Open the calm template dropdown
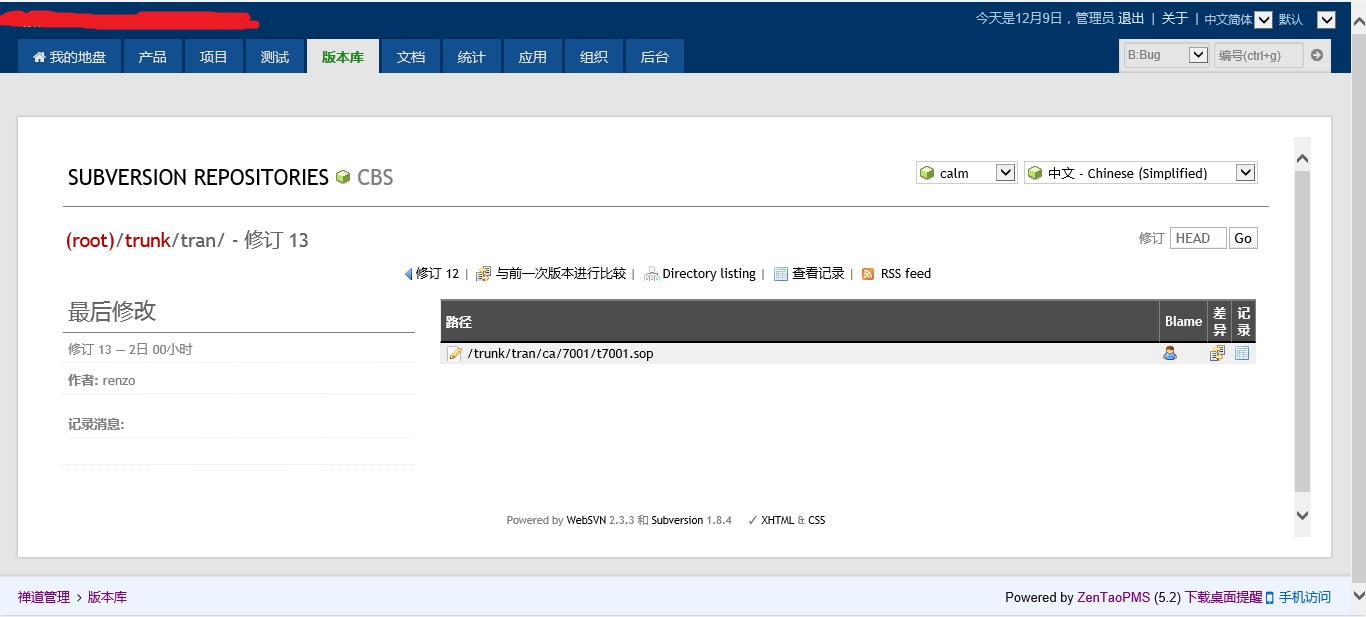Viewport: 1366px width, 617px height. coord(966,173)
